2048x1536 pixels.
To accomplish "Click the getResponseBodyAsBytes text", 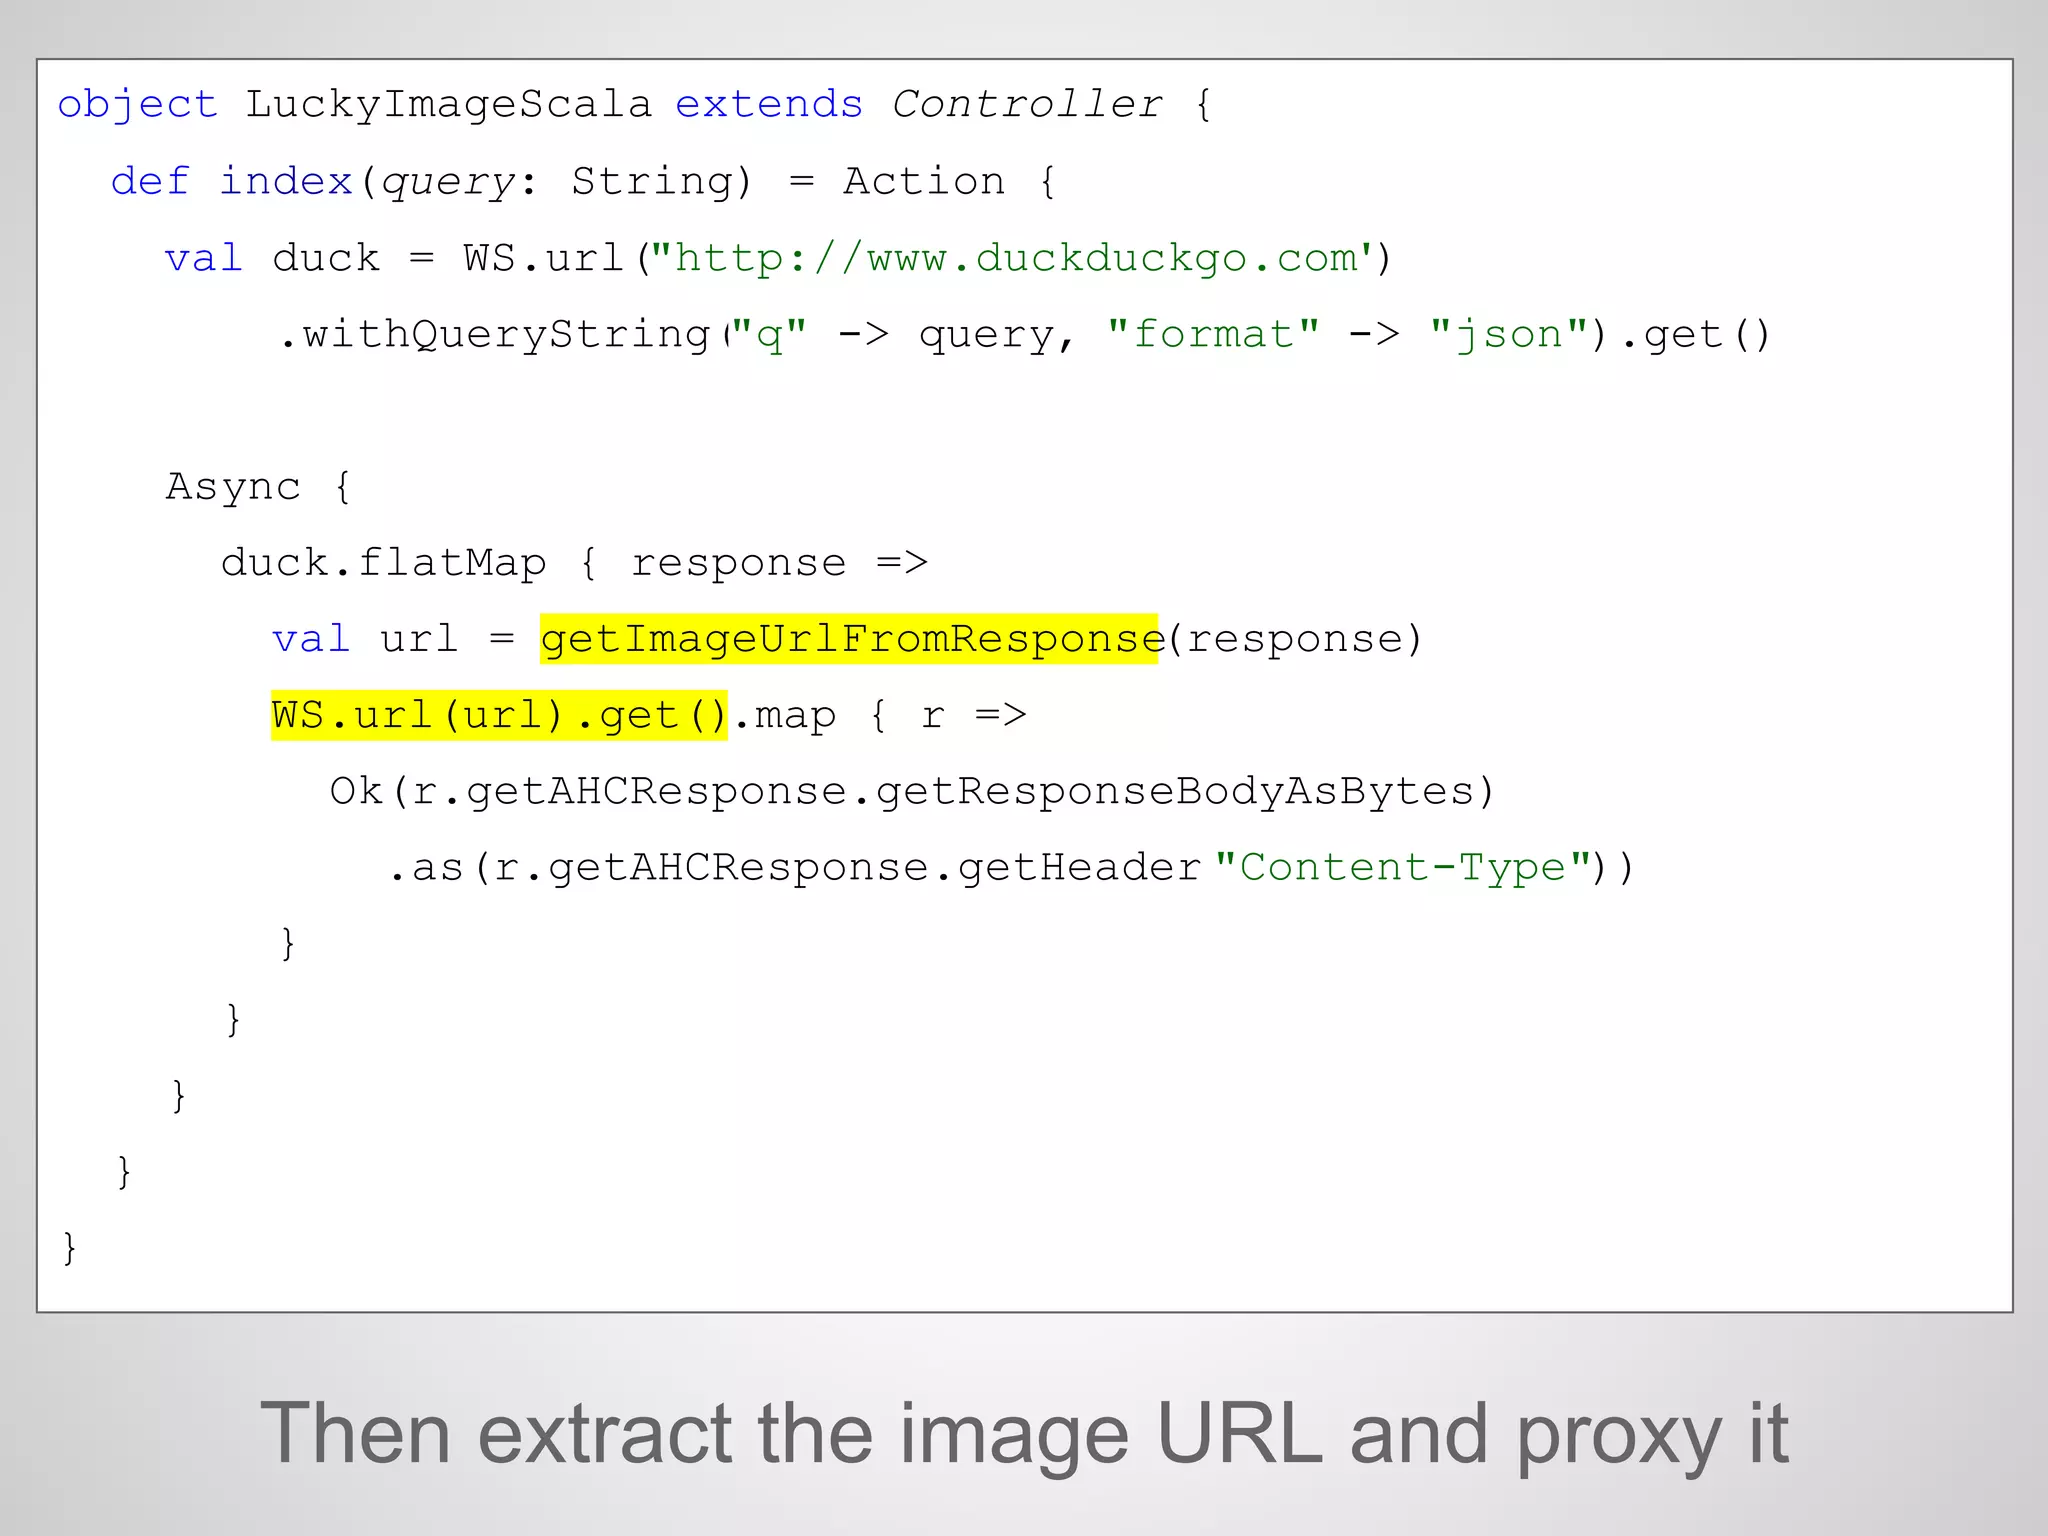I will click(1175, 791).
